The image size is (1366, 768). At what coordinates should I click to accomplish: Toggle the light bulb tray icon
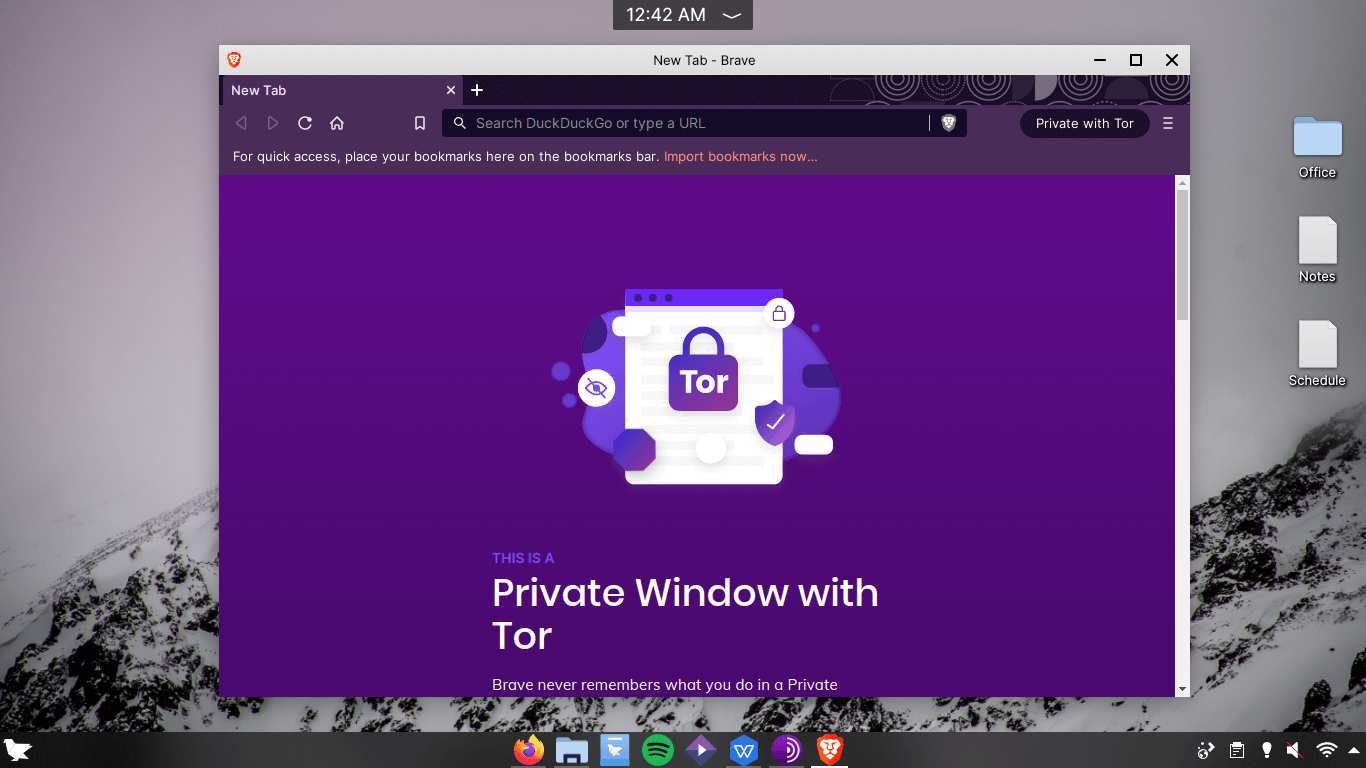1266,750
